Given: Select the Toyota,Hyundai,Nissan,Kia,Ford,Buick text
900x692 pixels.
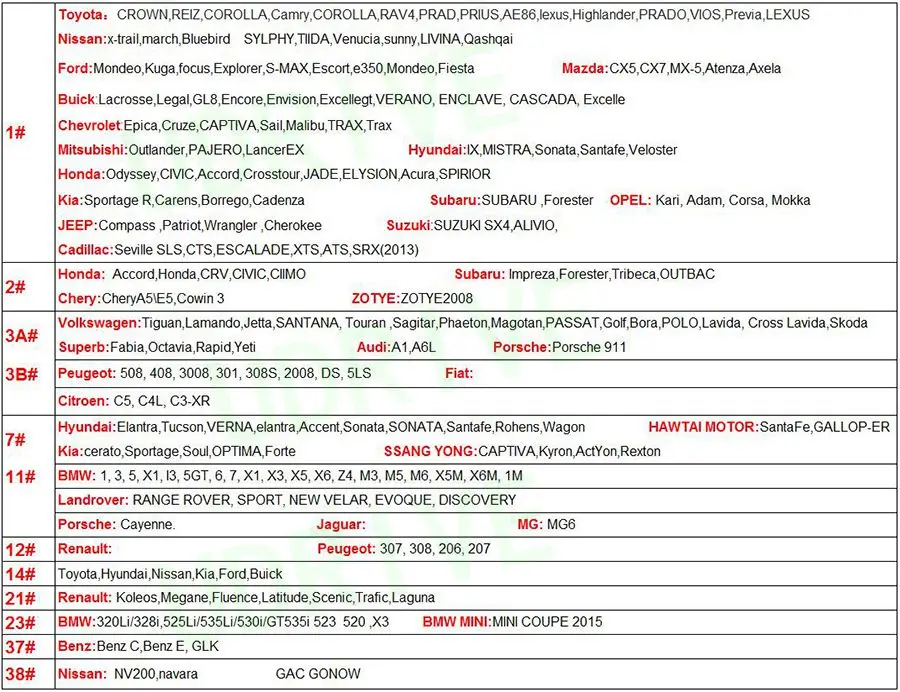Looking at the screenshot, I should coord(170,574).
